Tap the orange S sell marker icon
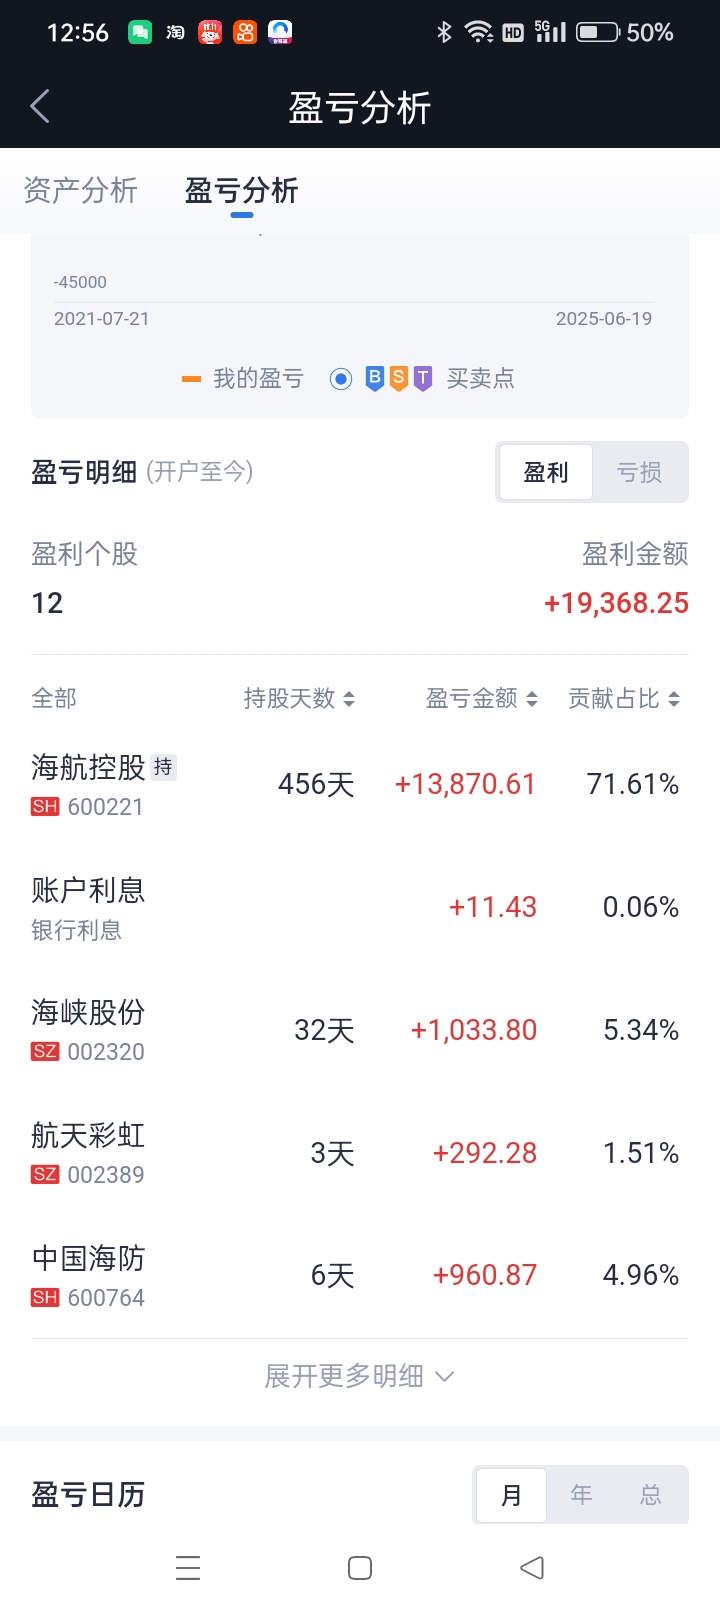 399,378
